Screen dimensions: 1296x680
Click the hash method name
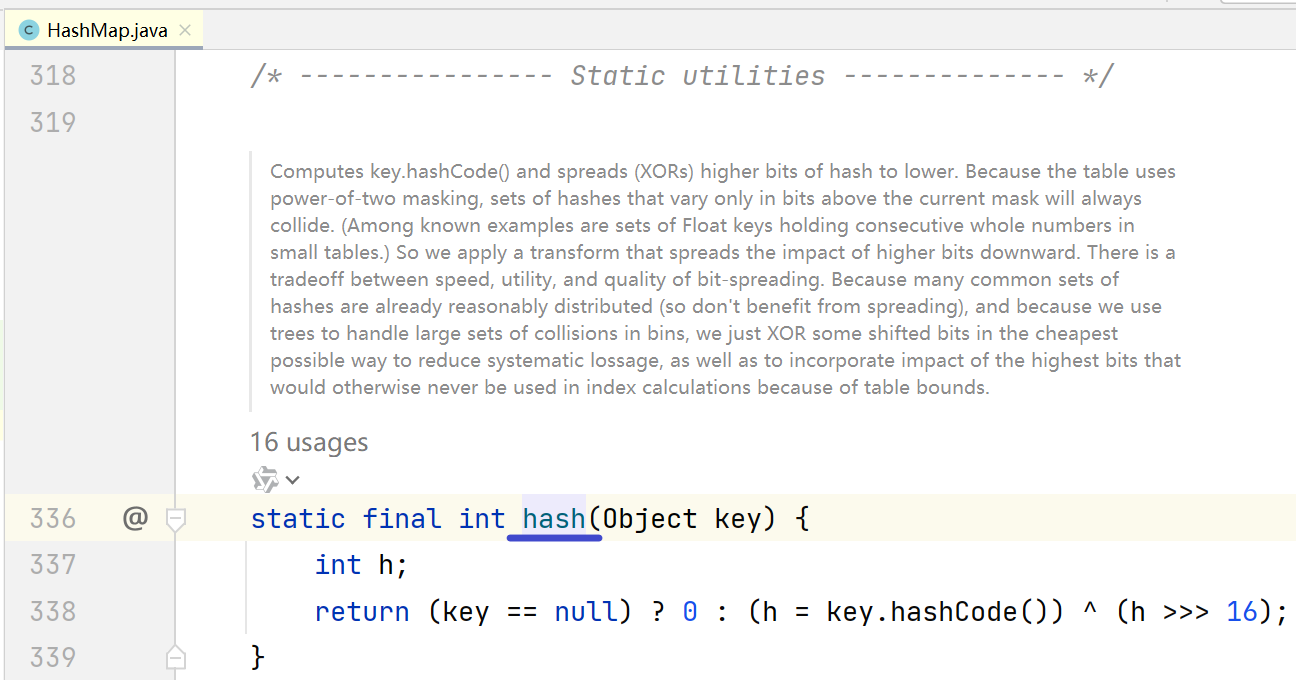click(x=554, y=519)
